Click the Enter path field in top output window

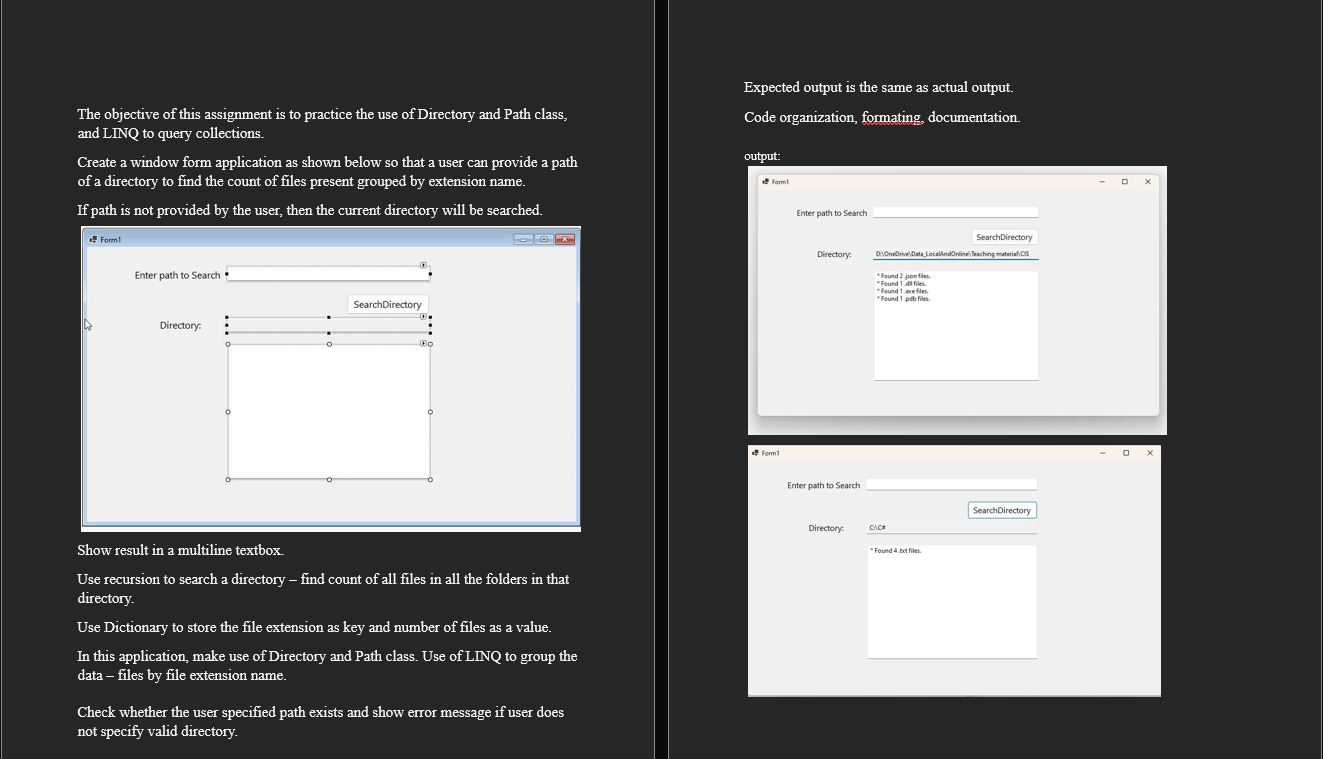[955, 212]
